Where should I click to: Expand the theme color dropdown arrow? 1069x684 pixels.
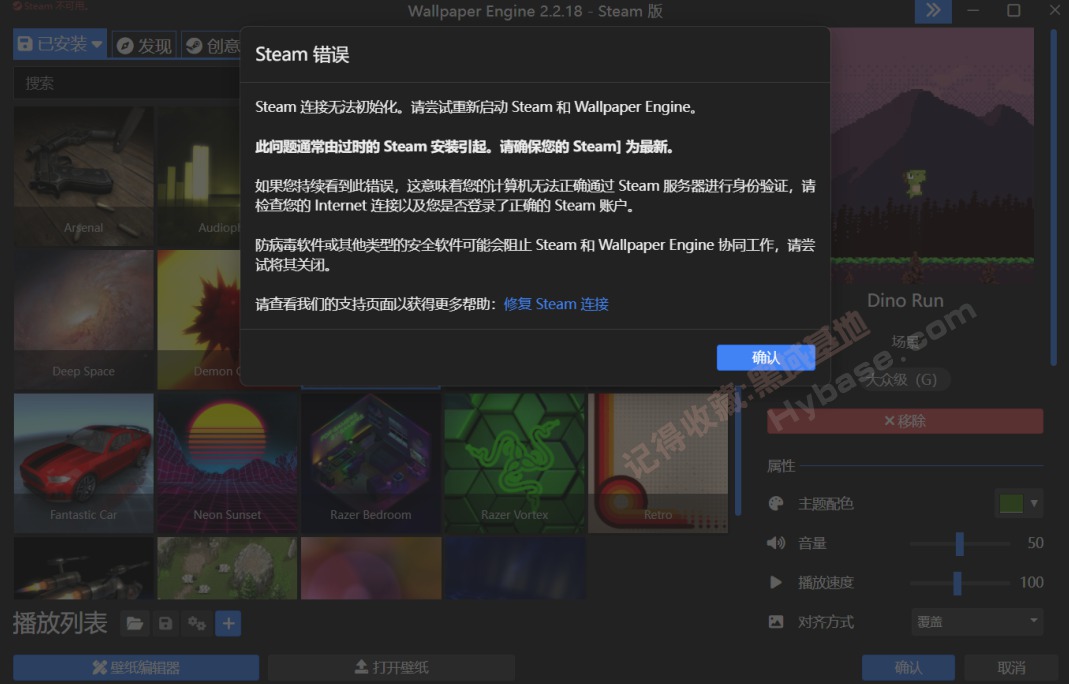[1034, 504]
